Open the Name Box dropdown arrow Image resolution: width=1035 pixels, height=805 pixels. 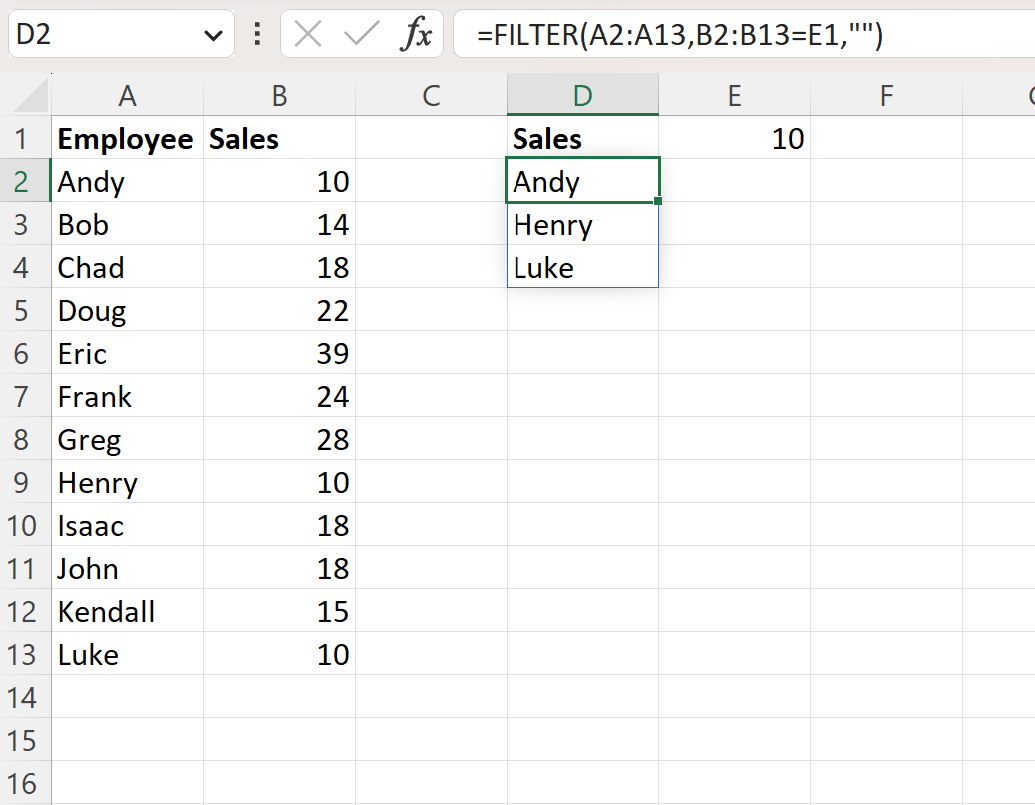pos(213,33)
